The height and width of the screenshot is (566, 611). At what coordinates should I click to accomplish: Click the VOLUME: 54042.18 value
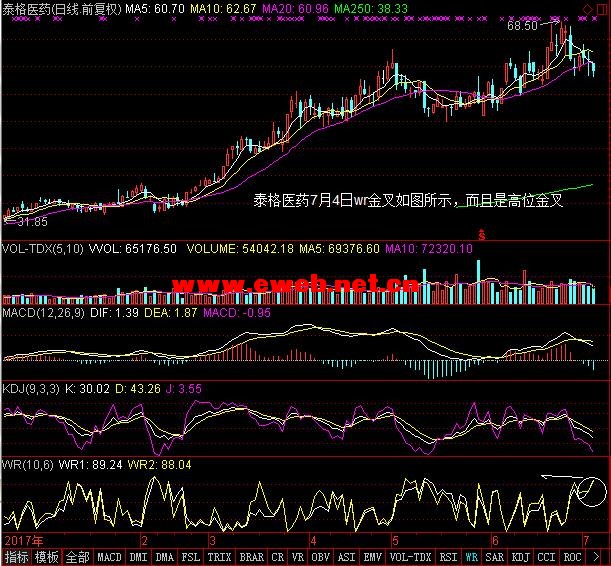click(x=240, y=249)
